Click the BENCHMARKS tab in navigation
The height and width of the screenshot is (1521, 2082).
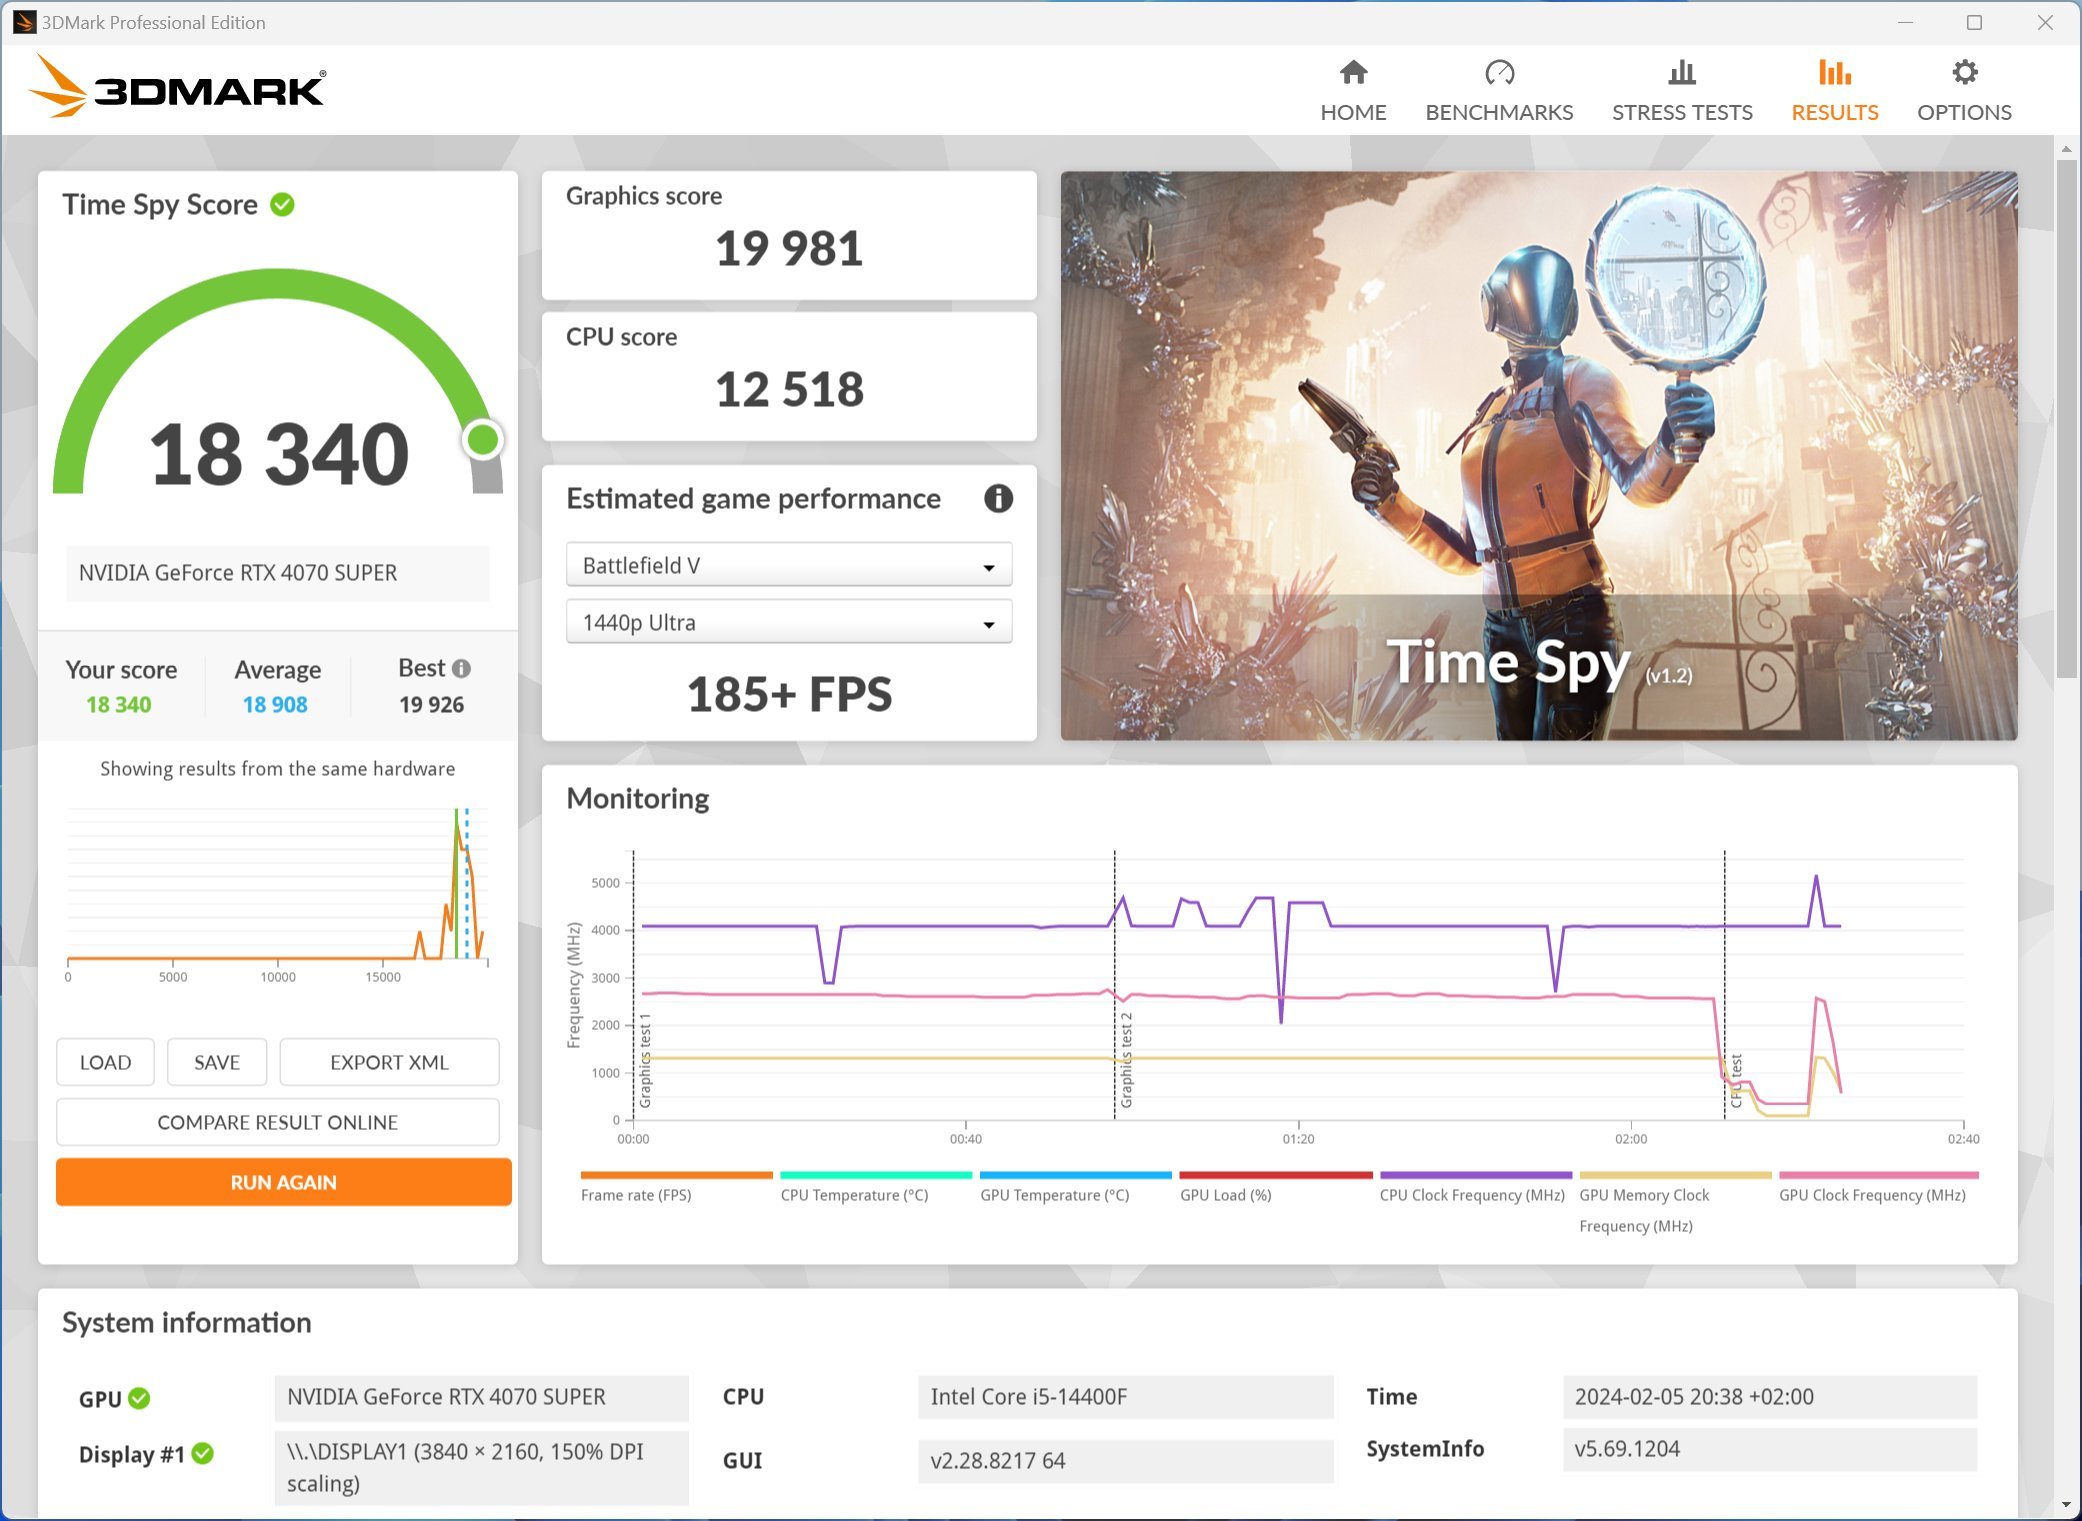[1500, 89]
